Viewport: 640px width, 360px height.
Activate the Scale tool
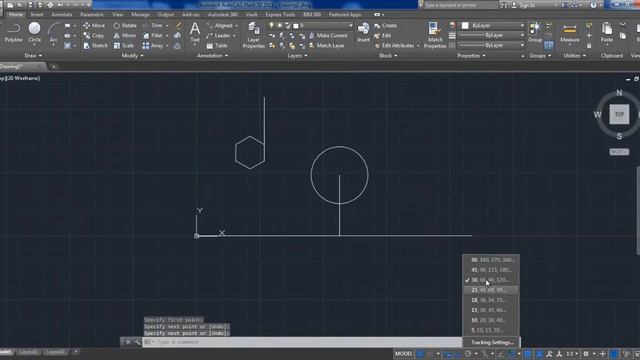124,46
